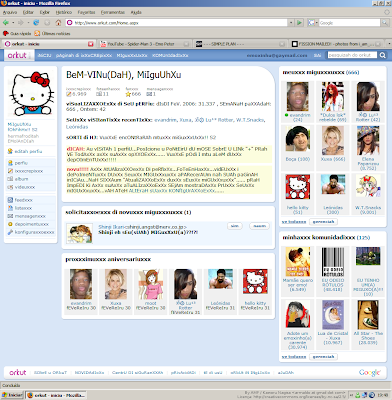Click the fans star count 666
392x400 pixels.
click(x=133, y=94)
